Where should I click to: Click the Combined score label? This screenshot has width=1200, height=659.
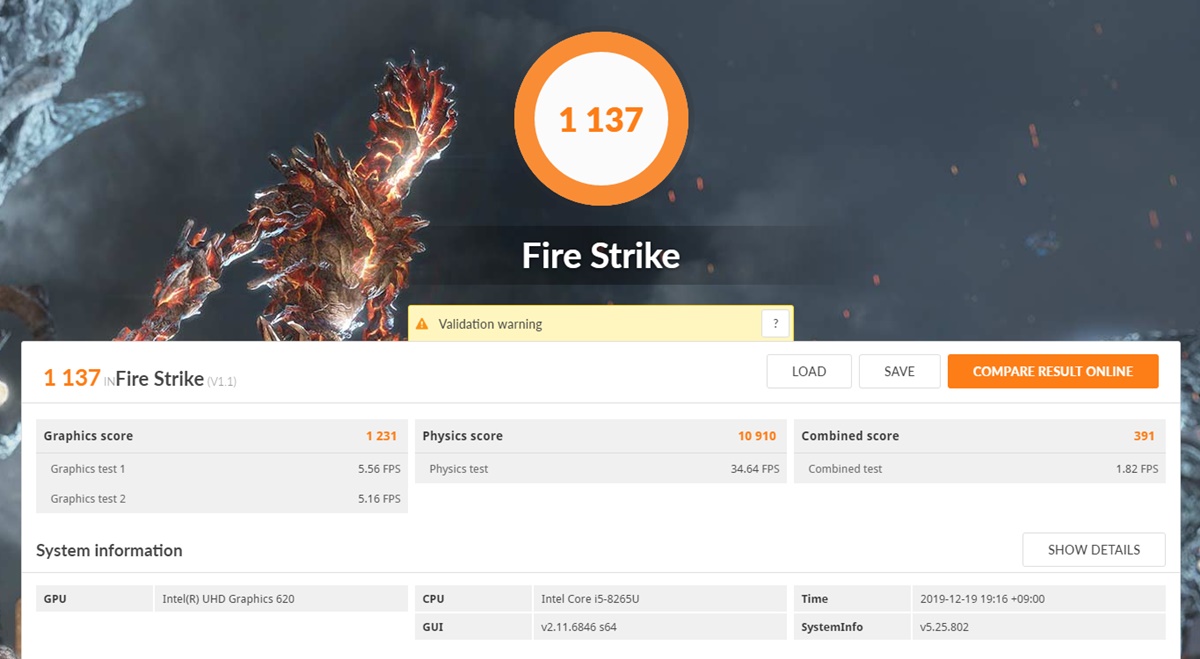[x=850, y=436]
